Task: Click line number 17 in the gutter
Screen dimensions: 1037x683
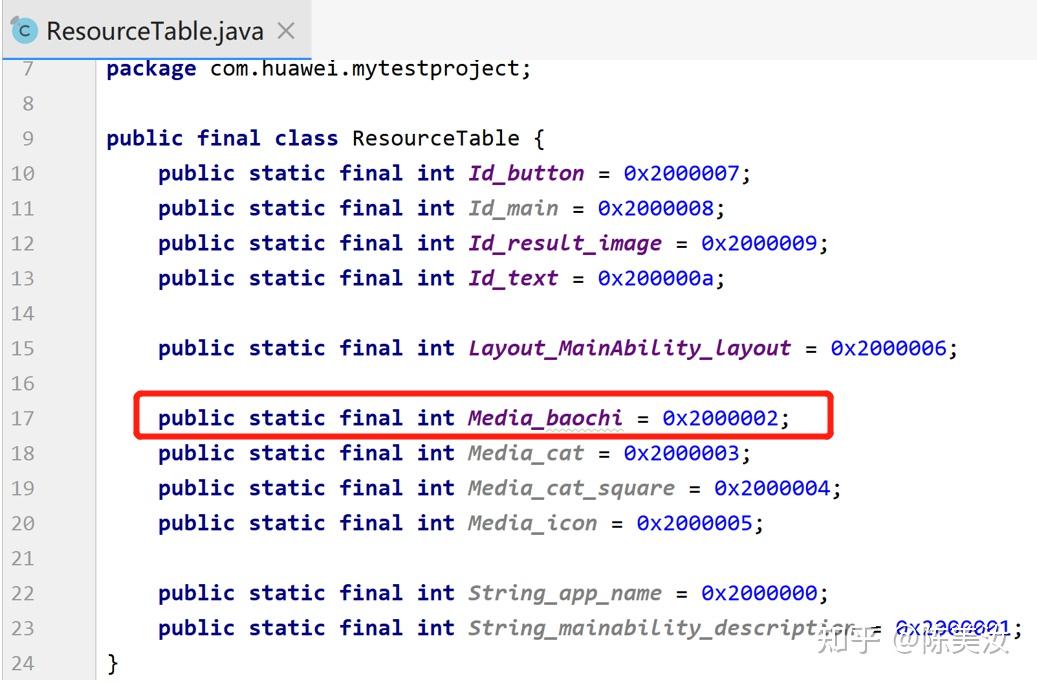Action: 22,419
